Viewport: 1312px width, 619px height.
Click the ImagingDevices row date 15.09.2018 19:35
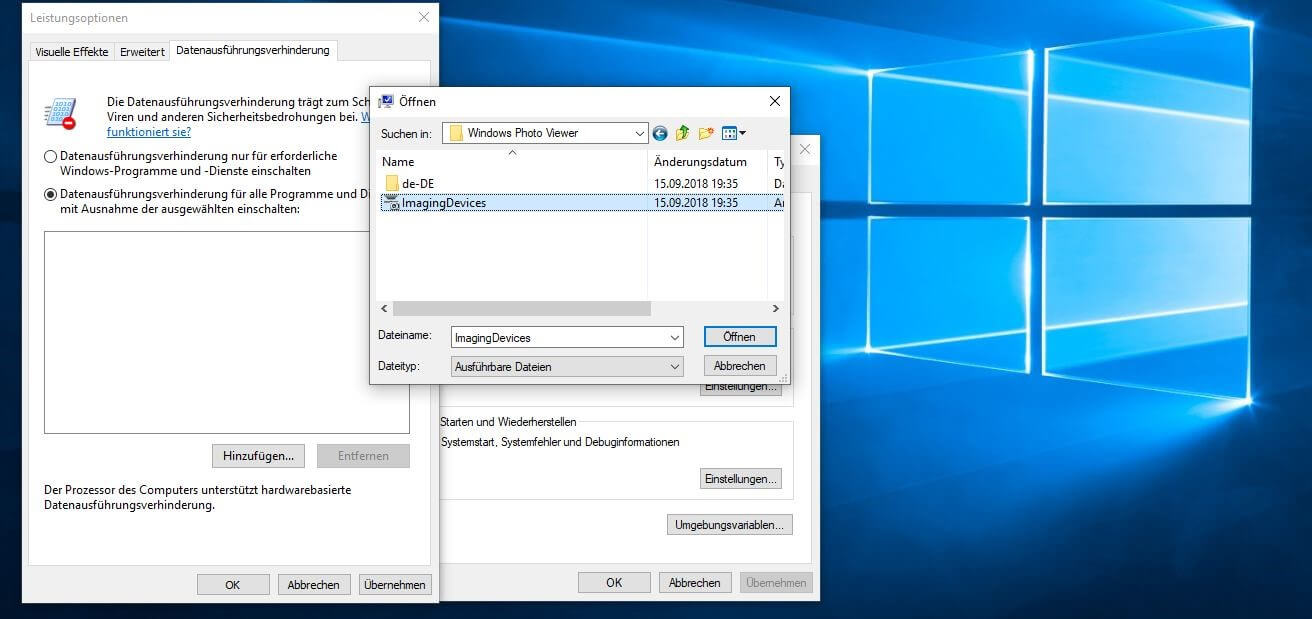click(696, 203)
